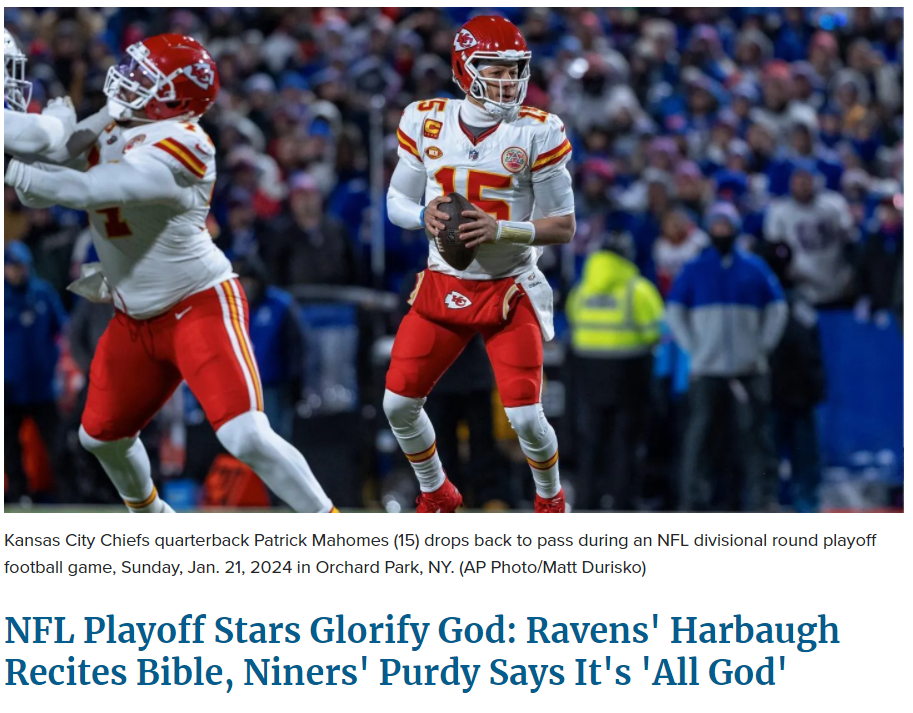The width and height of the screenshot is (913, 713).
Task: Click the NFL shield on jersey collar
Action: (473, 154)
